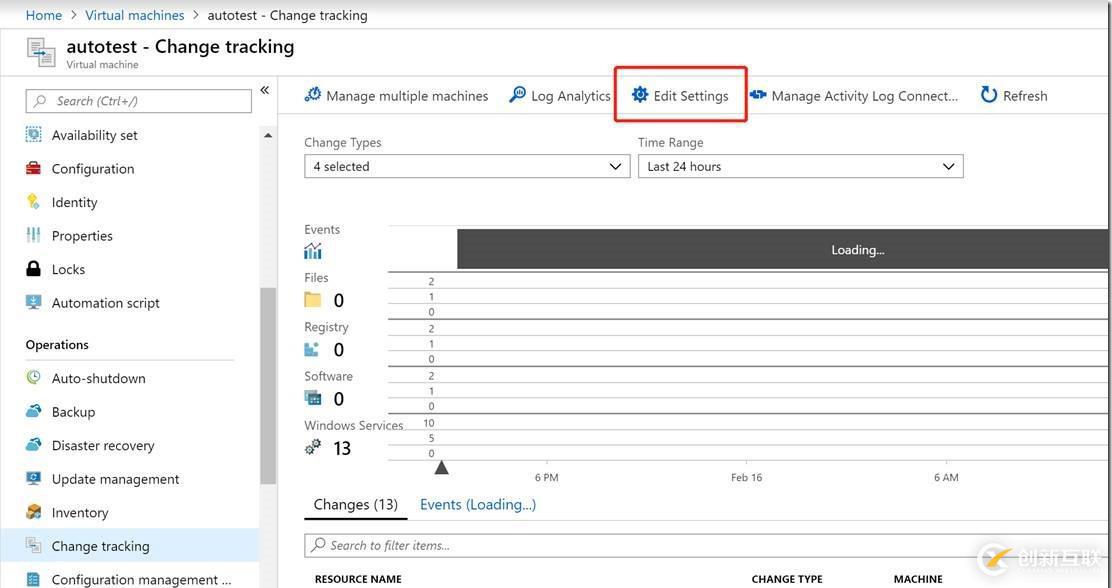Open Log Analytics from toolbar

560,95
